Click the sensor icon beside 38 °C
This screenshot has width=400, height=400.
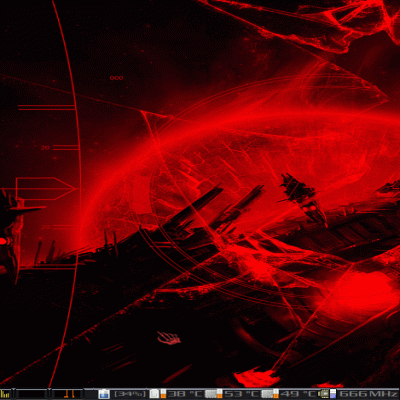click(154, 394)
